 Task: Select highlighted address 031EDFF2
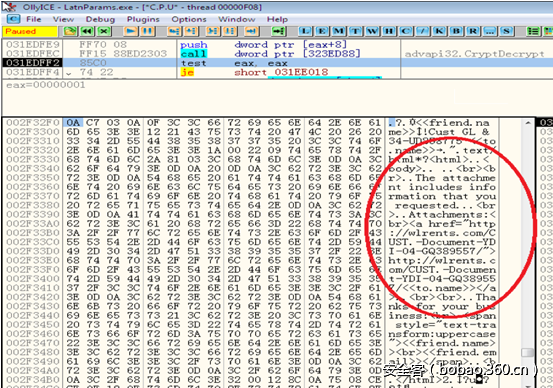(32, 63)
